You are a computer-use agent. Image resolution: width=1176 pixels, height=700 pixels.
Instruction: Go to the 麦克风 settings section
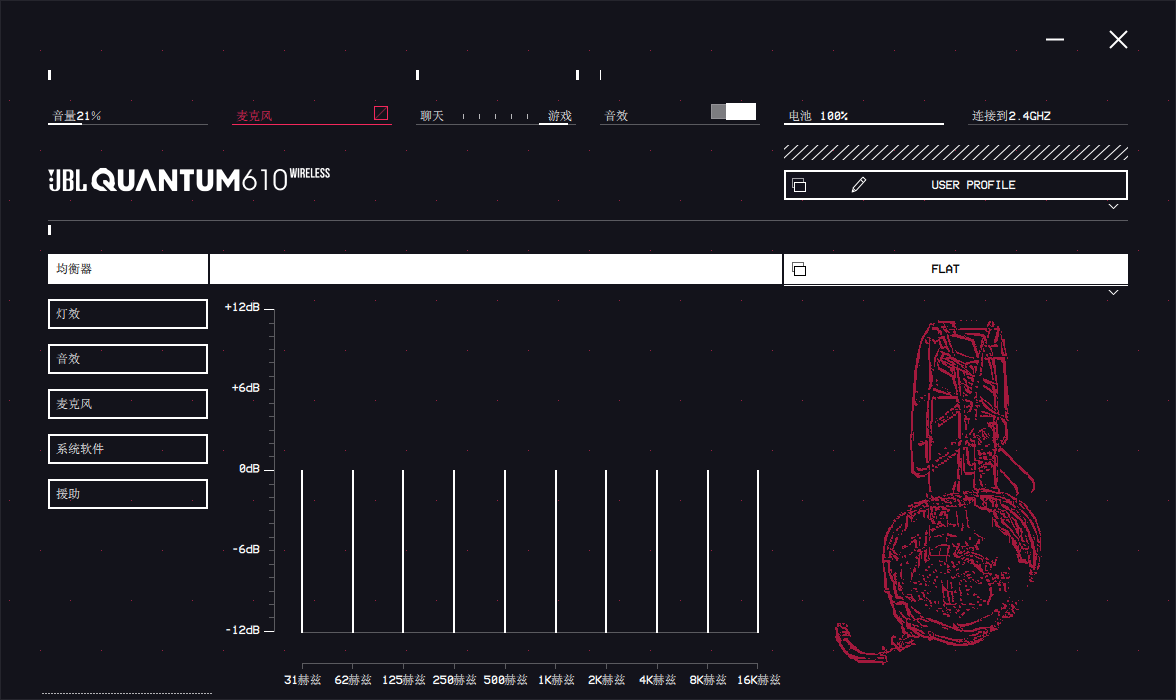coord(128,404)
